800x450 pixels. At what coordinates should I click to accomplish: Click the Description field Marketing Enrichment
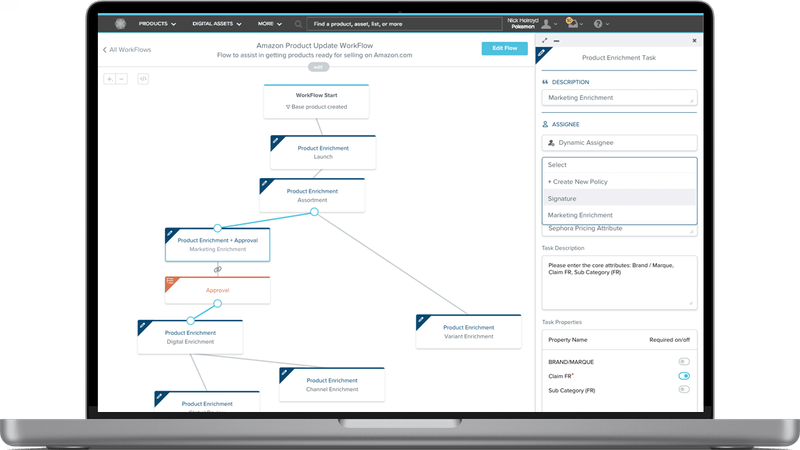(x=619, y=98)
